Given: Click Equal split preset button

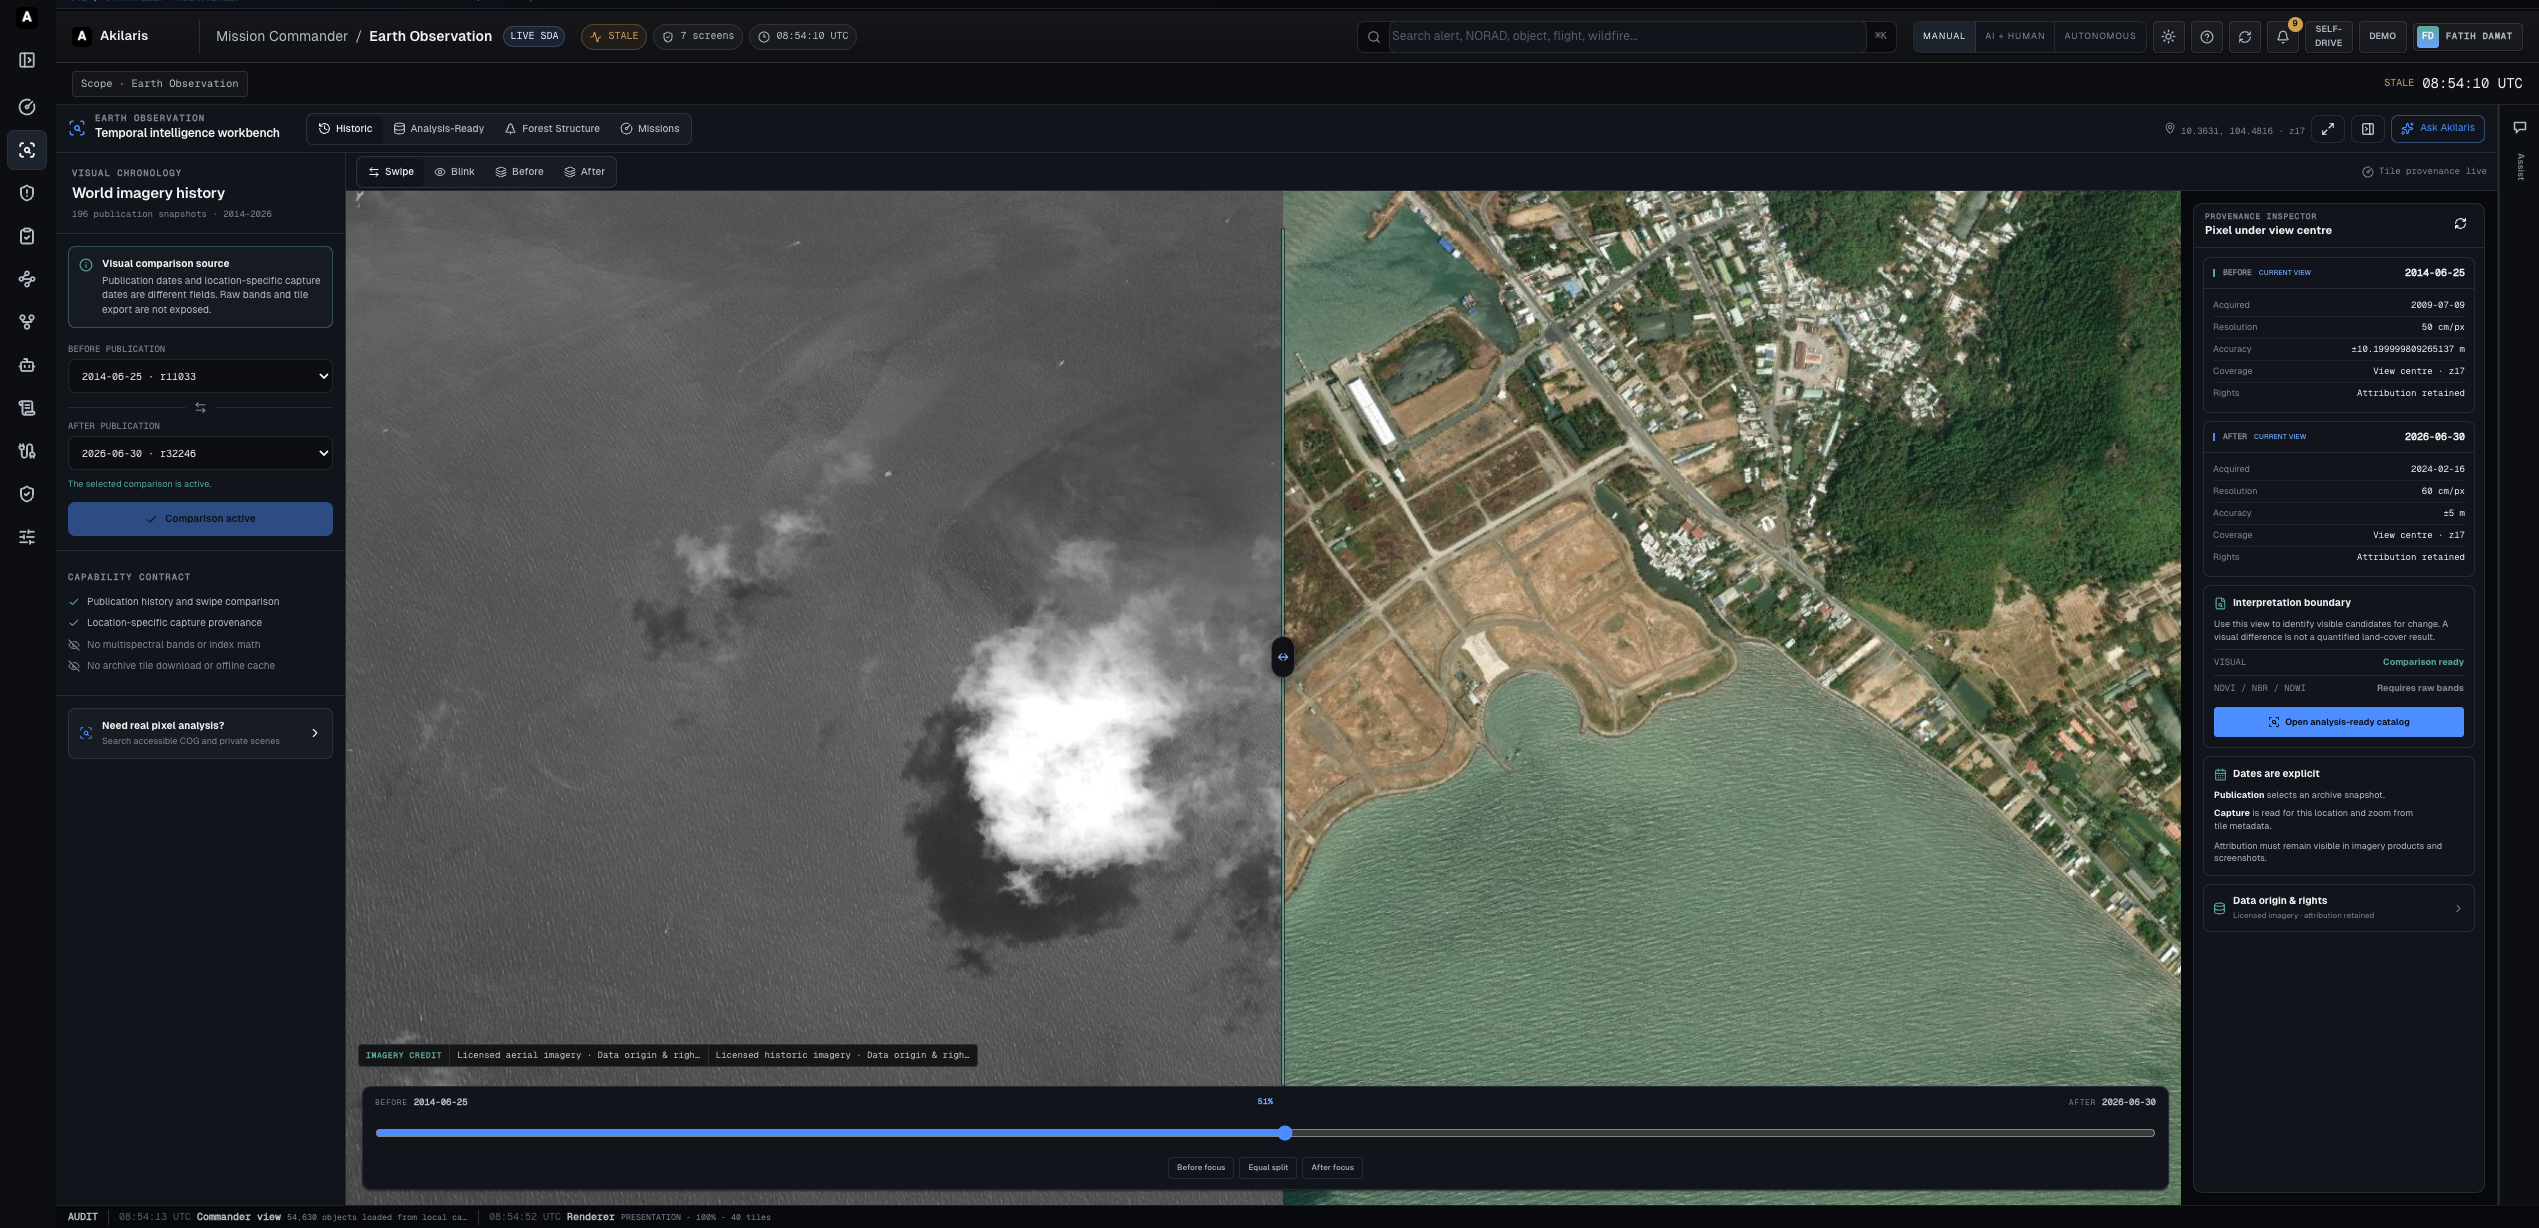Looking at the screenshot, I should pyautogui.click(x=1267, y=1167).
